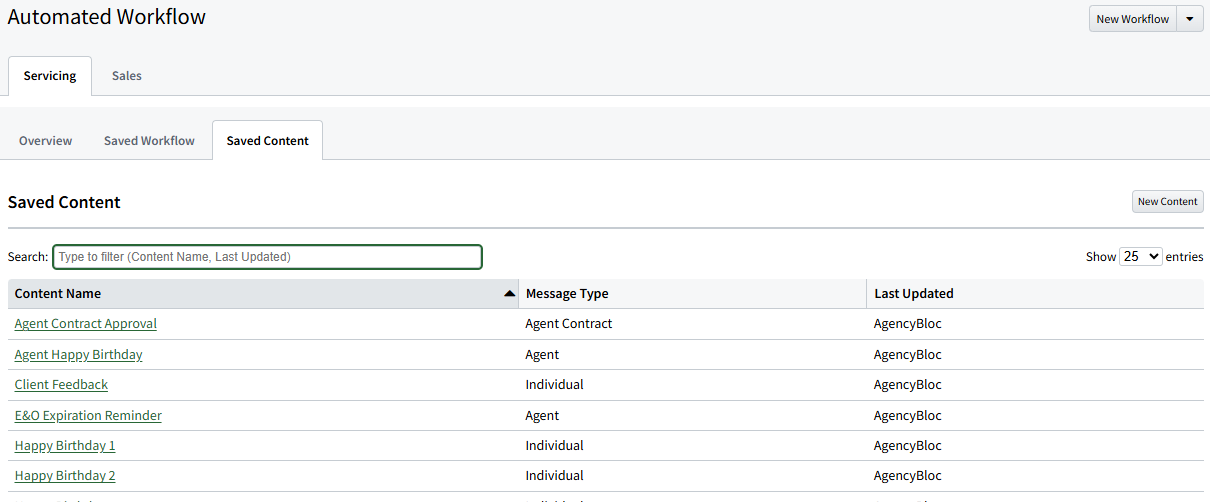The width and height of the screenshot is (1210, 502).
Task: Select the 'Individual' cell in Happy Birthday 1 row
Action: point(554,446)
